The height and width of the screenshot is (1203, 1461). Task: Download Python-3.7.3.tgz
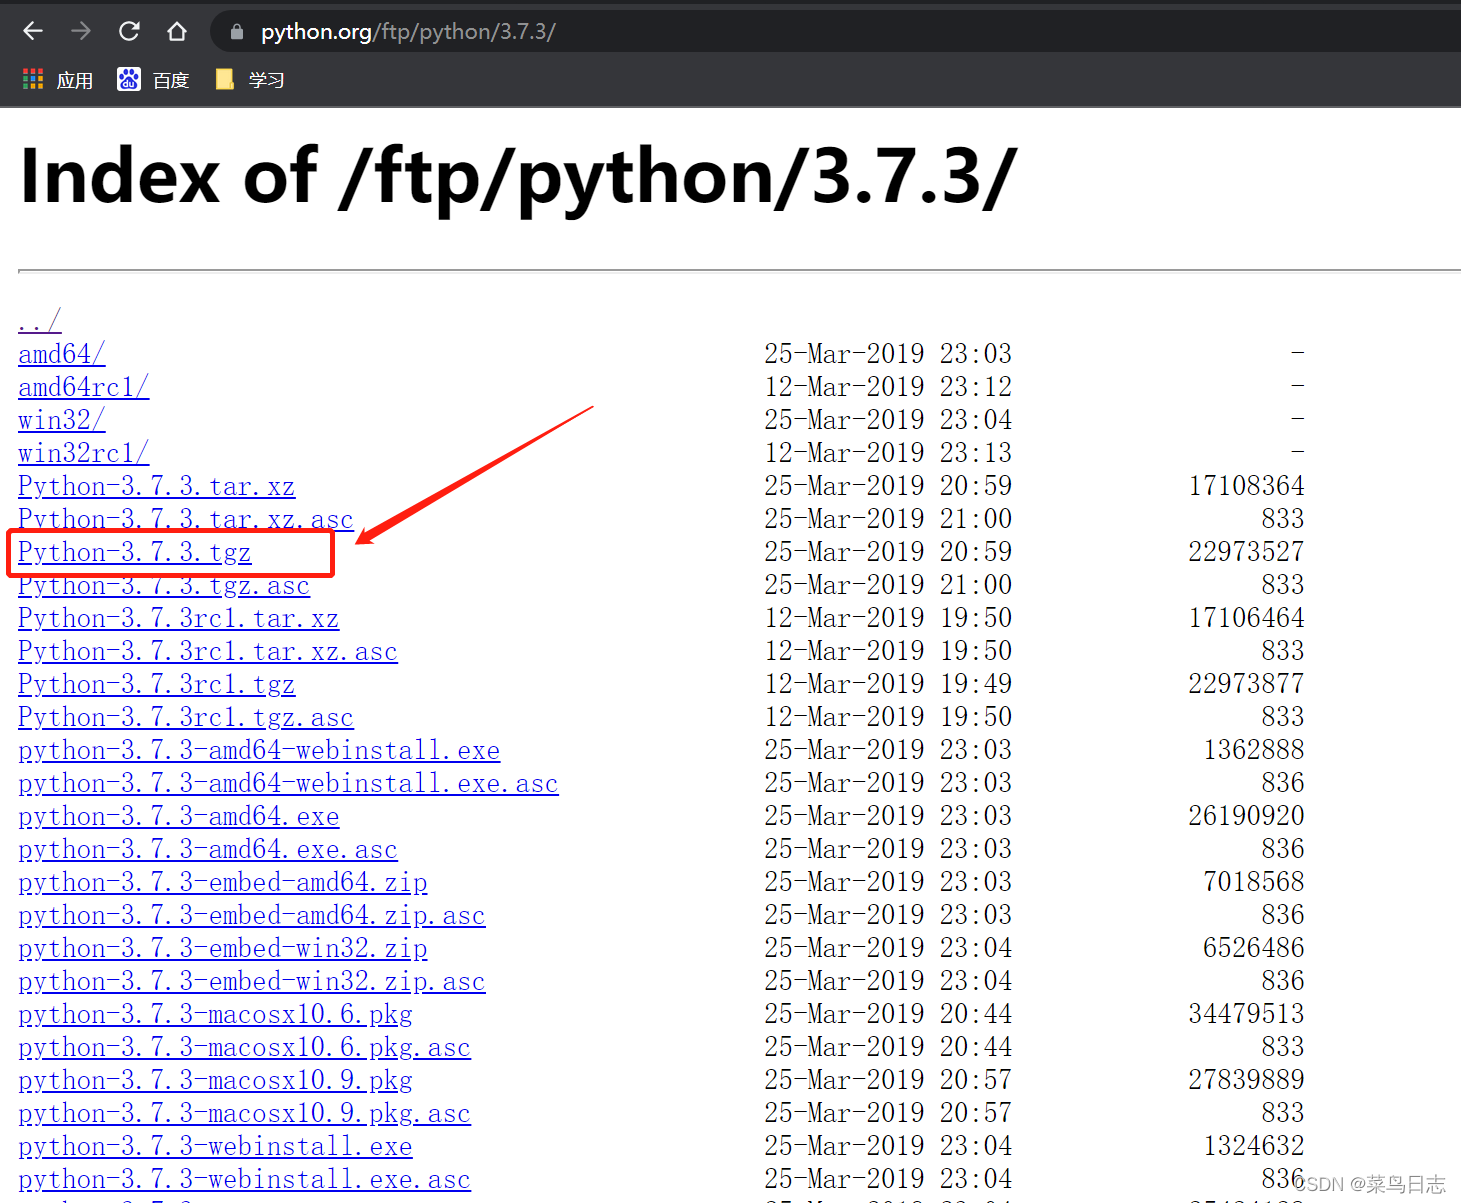coord(135,552)
